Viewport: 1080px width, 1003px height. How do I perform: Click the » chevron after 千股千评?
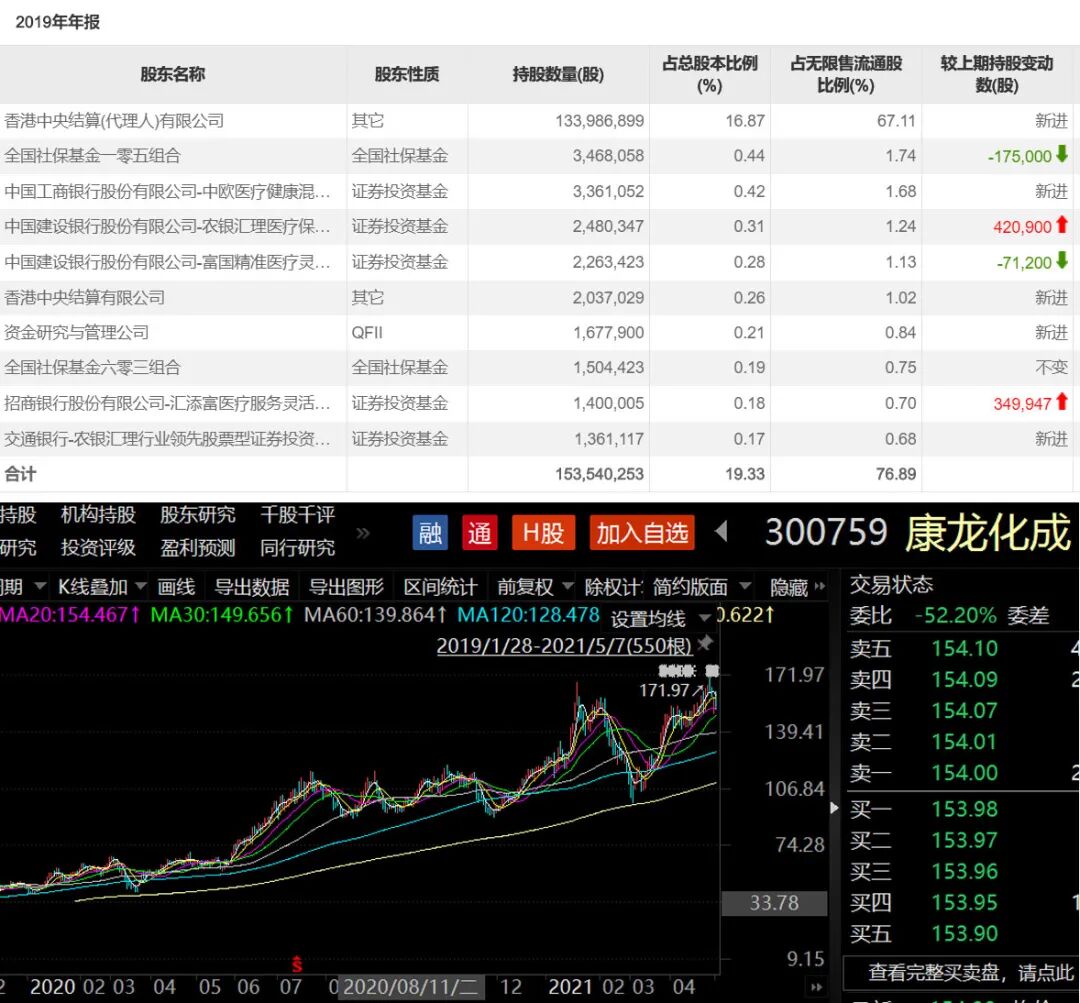(x=363, y=532)
